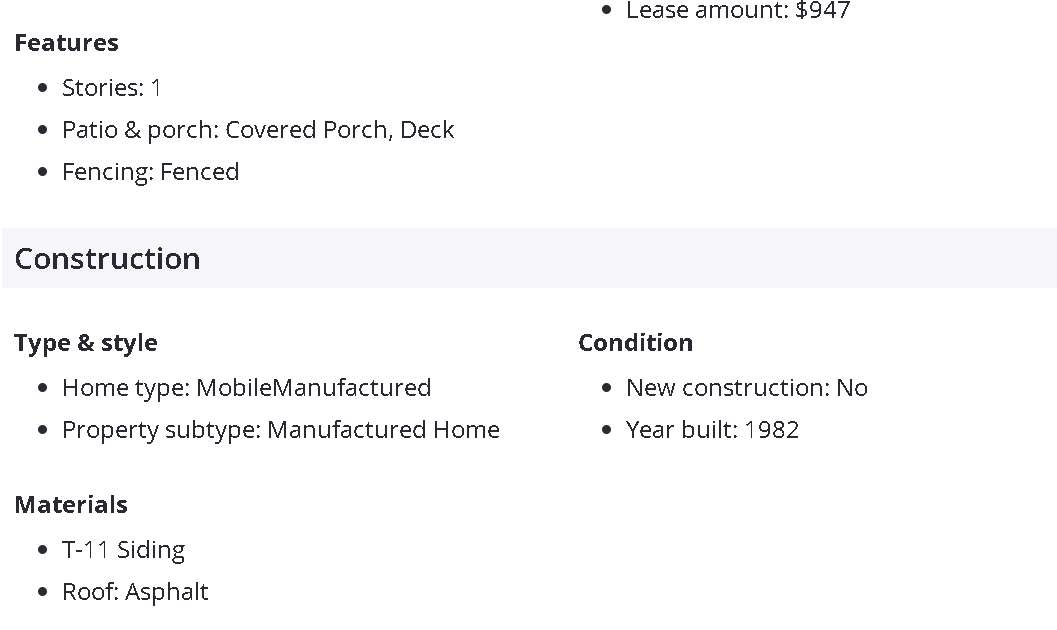Screen dimensions: 1057x630
Task: Select the Roof: Asphalt list item
Action: (135, 592)
